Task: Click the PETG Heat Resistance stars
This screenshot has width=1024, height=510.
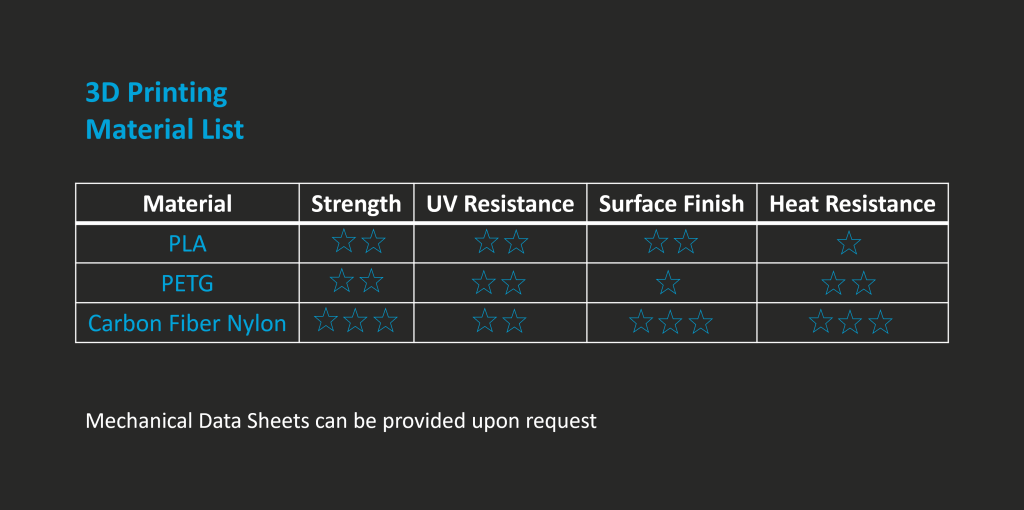Action: click(849, 284)
